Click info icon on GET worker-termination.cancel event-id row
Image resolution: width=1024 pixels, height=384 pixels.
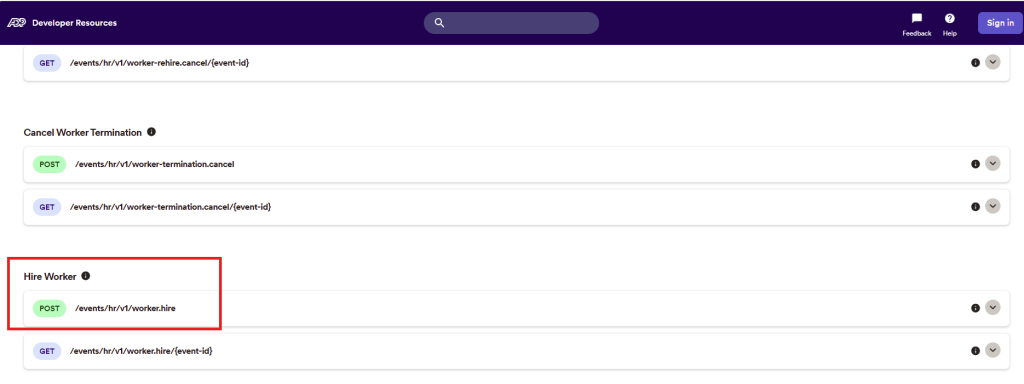[975, 206]
